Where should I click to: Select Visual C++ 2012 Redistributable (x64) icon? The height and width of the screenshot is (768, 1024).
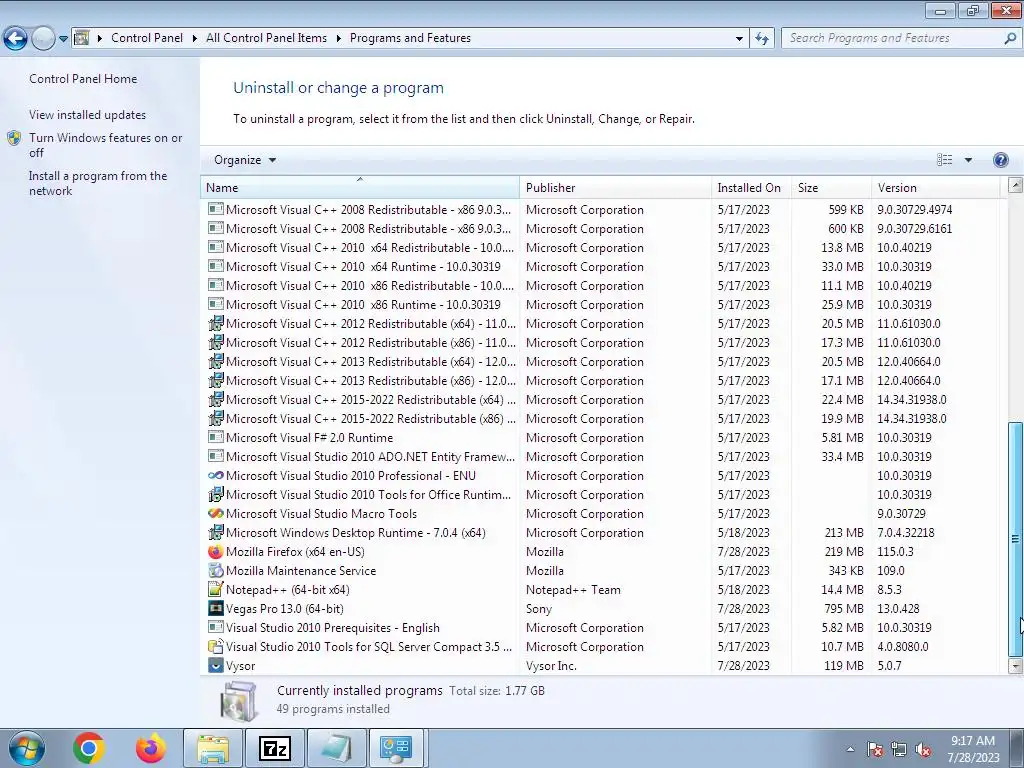216,323
